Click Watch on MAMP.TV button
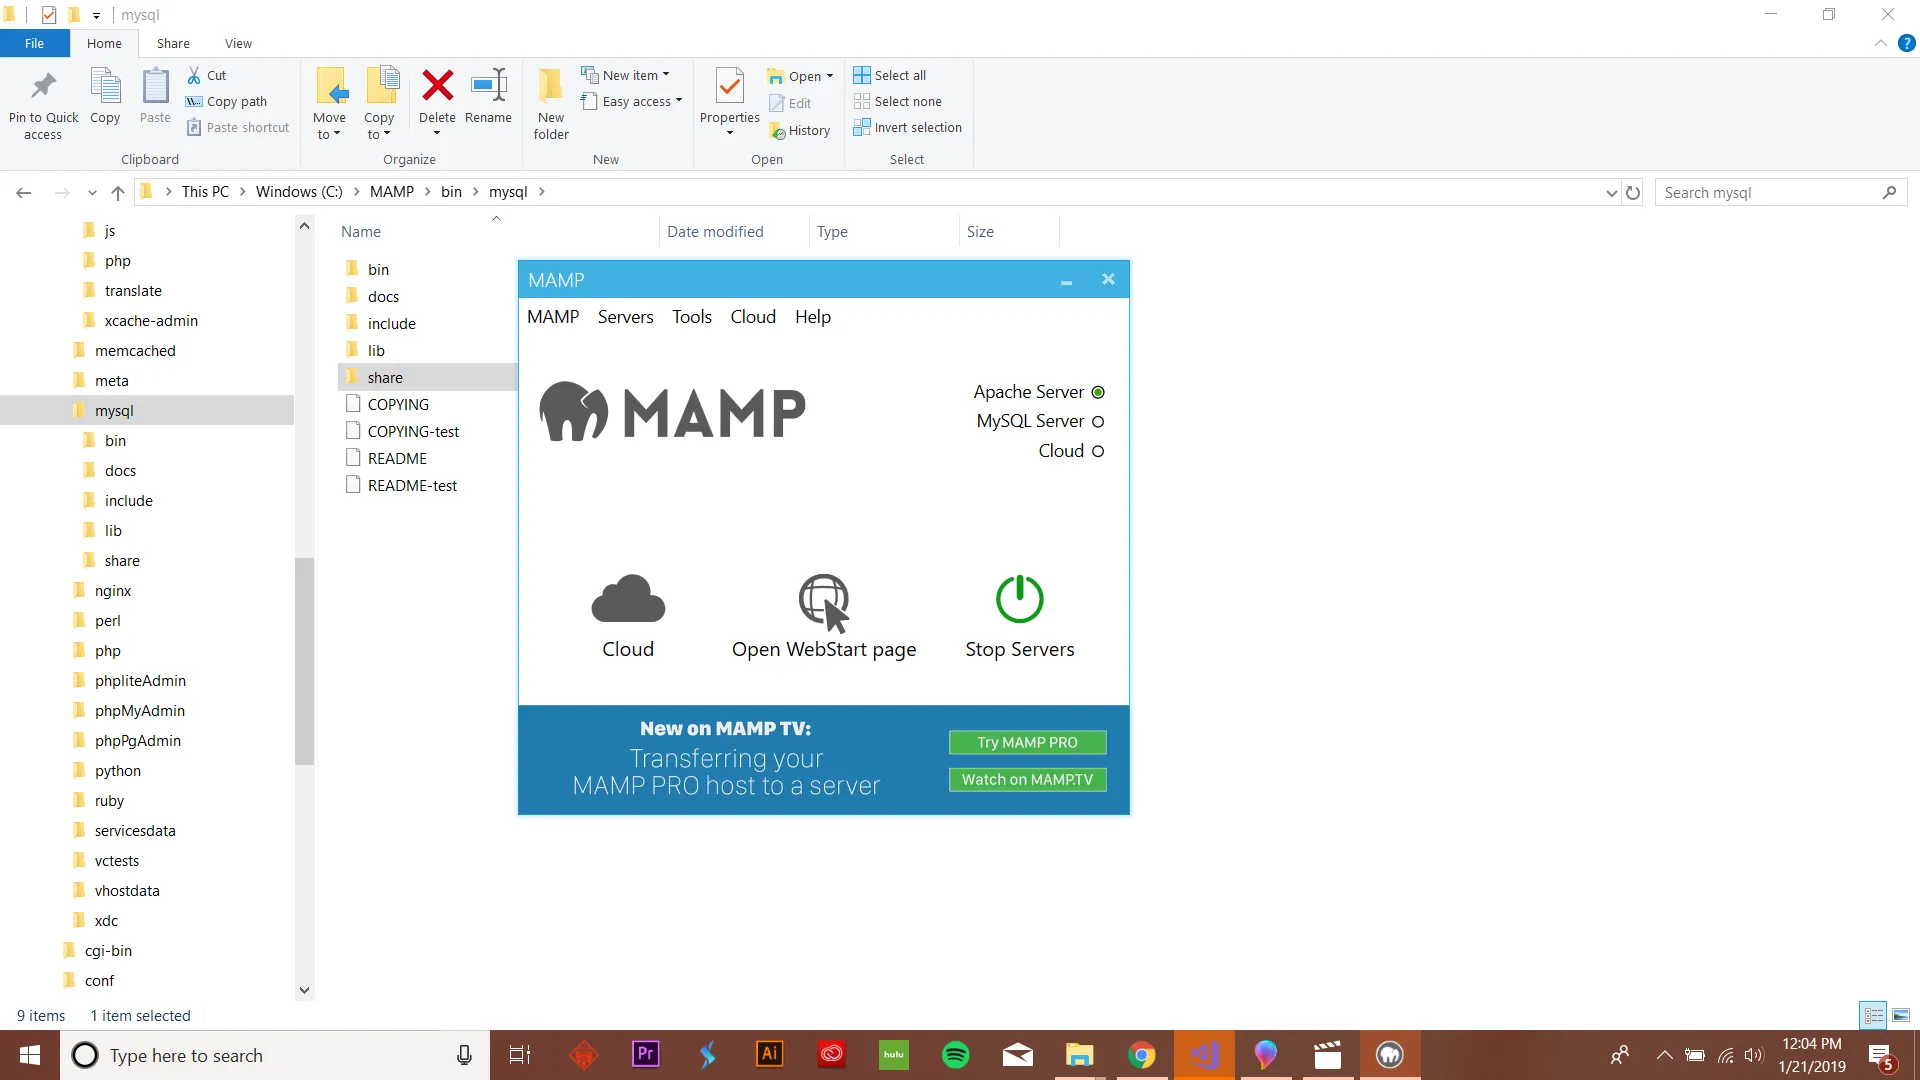Screen dimensions: 1920x1080 click(1027, 779)
